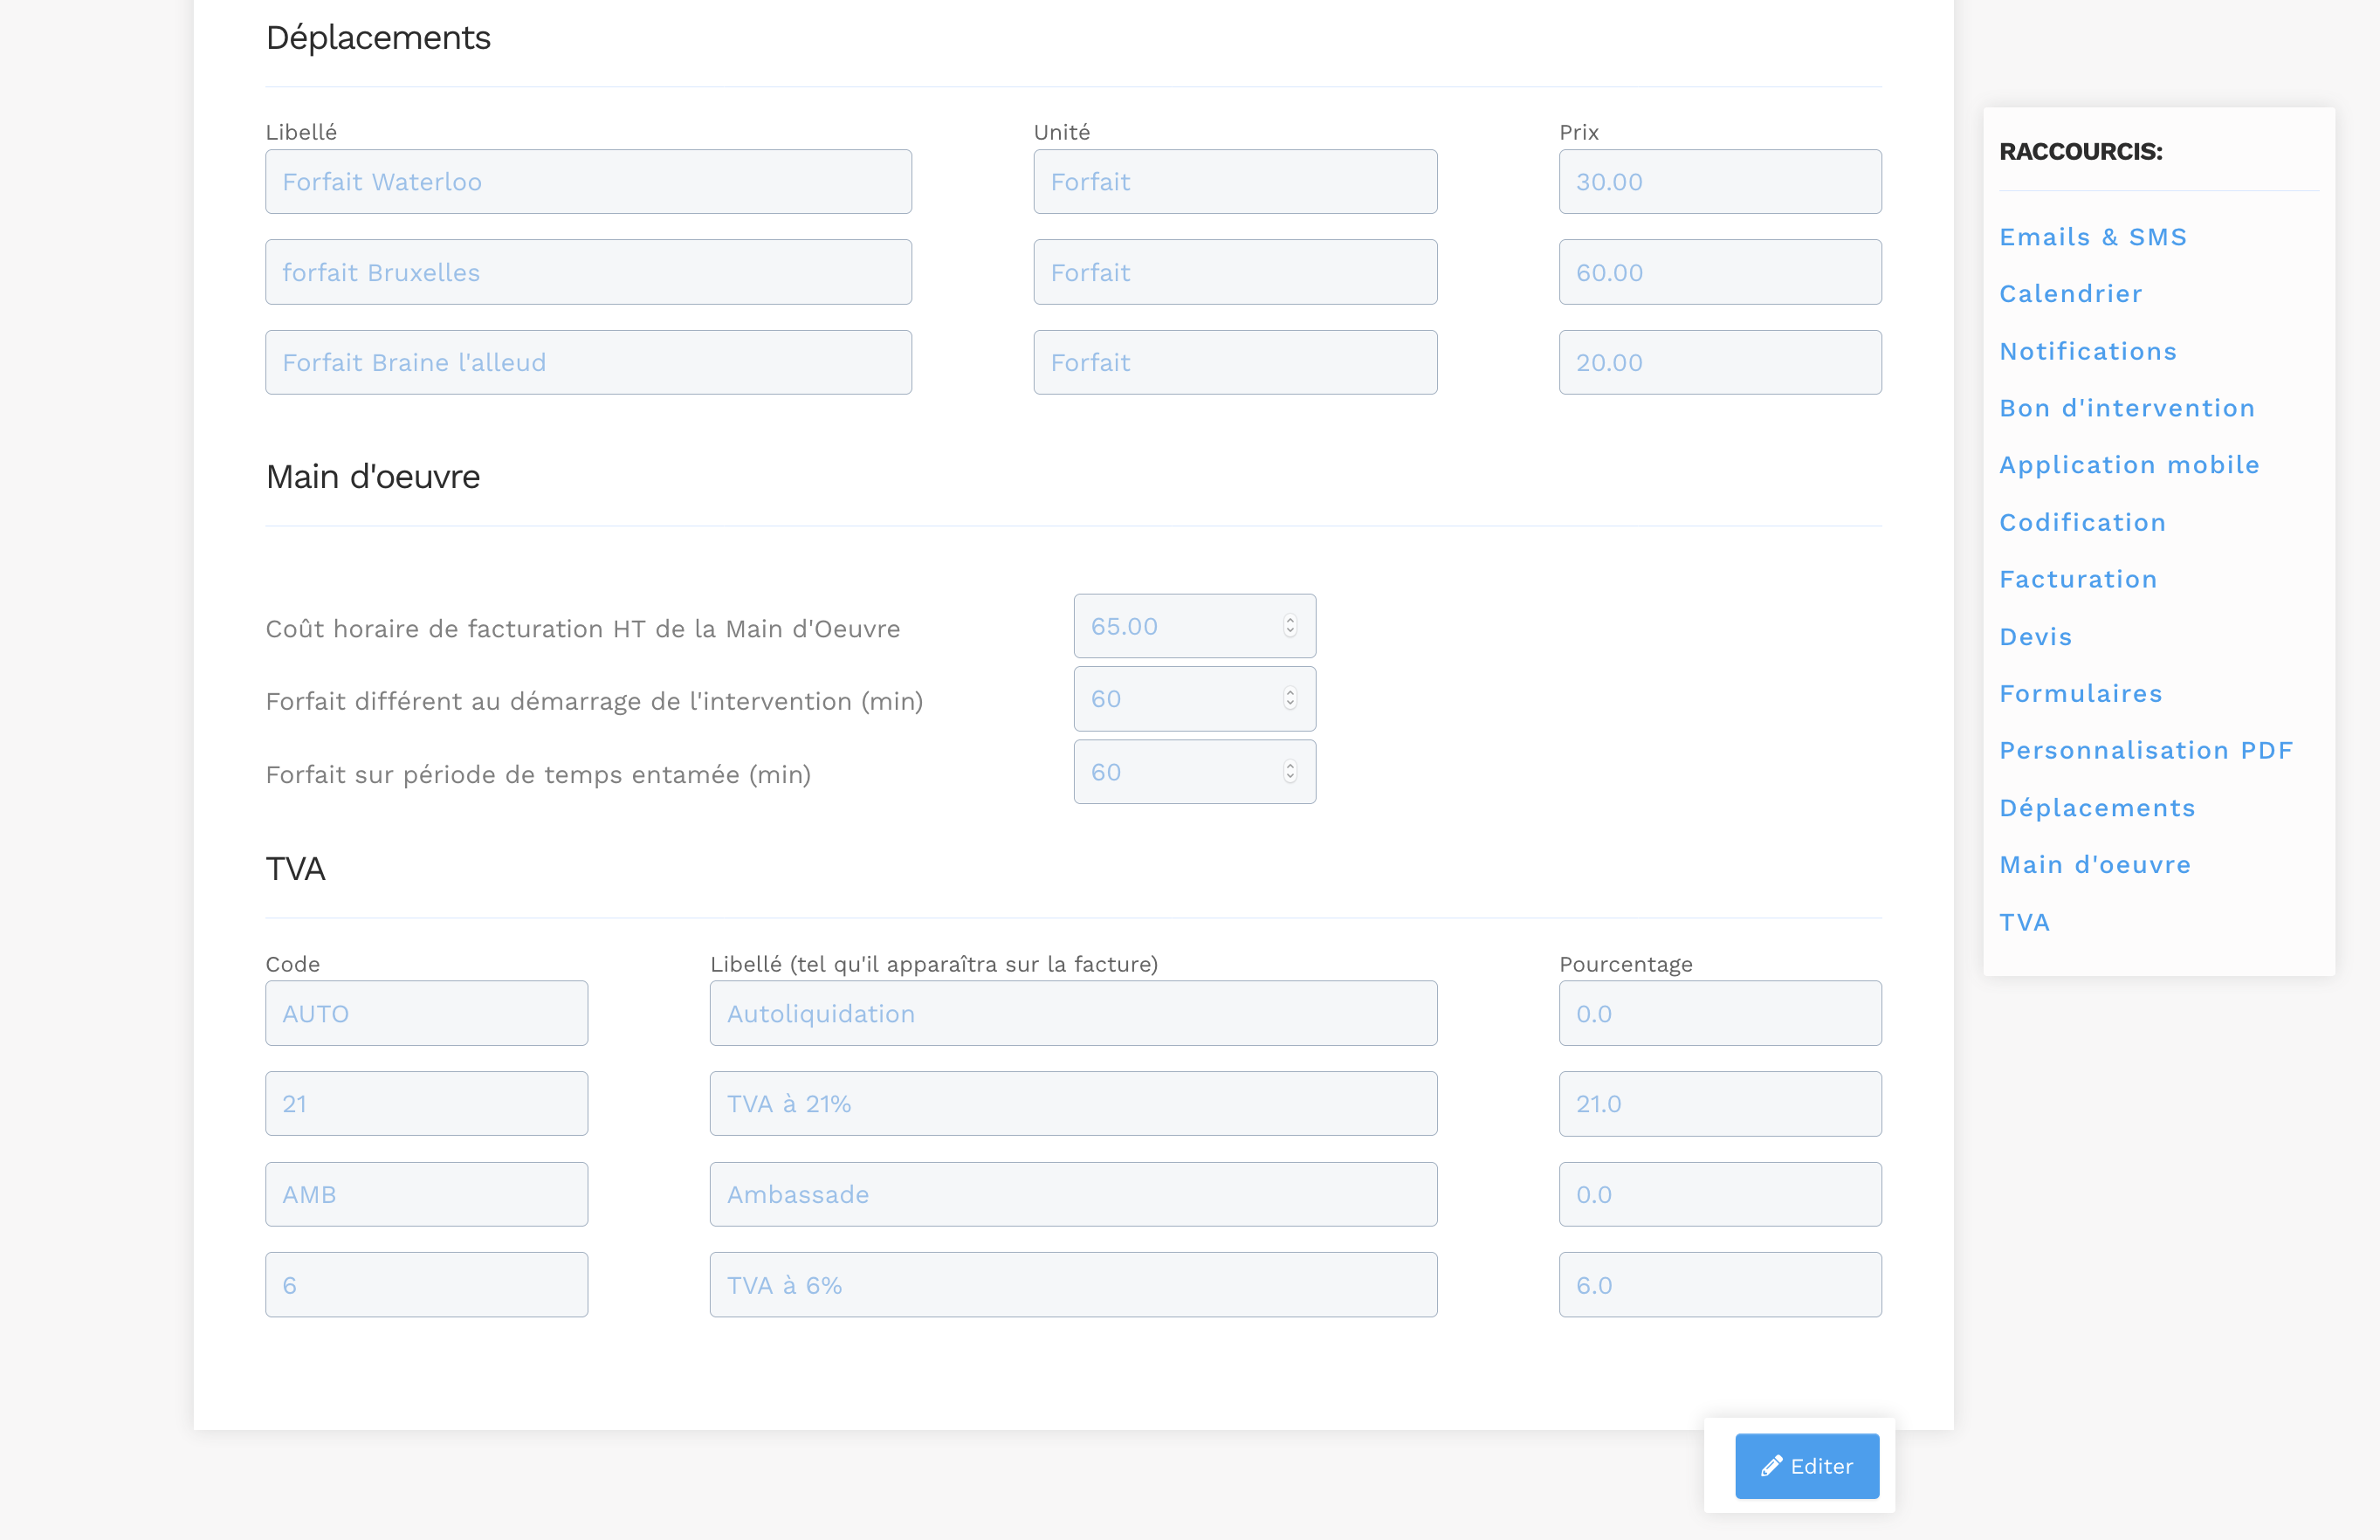Image resolution: width=2380 pixels, height=1540 pixels.
Task: Click the TVA à 6% percentage field
Action: (1719, 1285)
